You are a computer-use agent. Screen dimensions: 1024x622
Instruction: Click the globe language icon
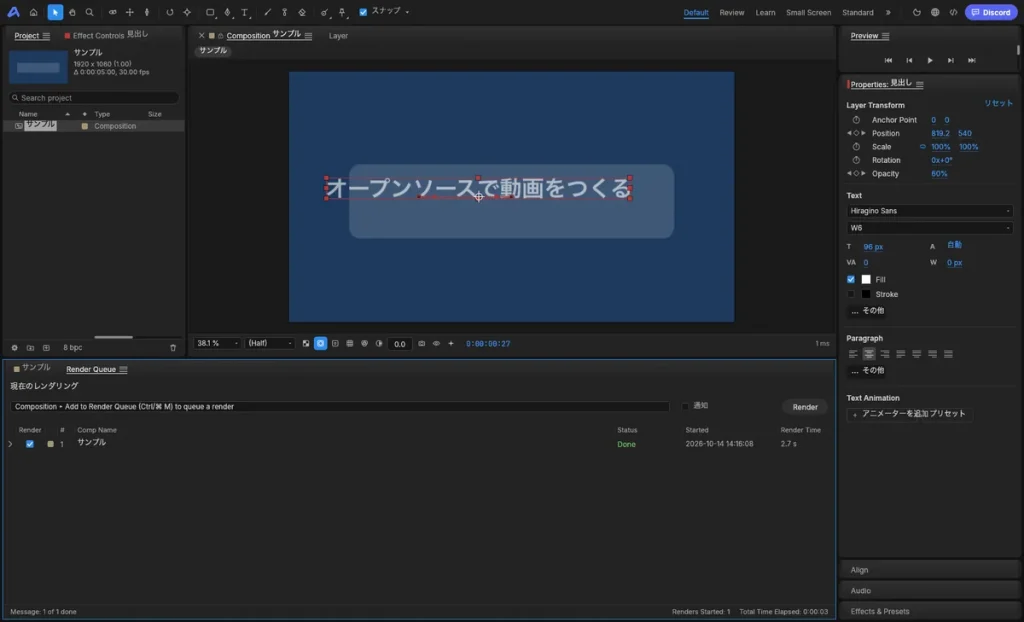point(935,12)
